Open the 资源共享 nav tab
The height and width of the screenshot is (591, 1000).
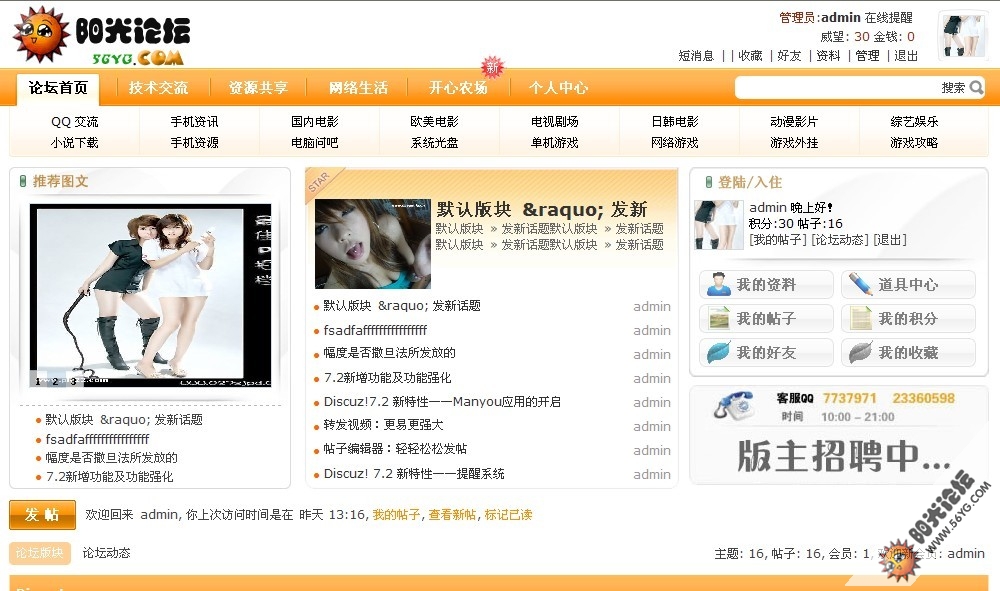(258, 88)
